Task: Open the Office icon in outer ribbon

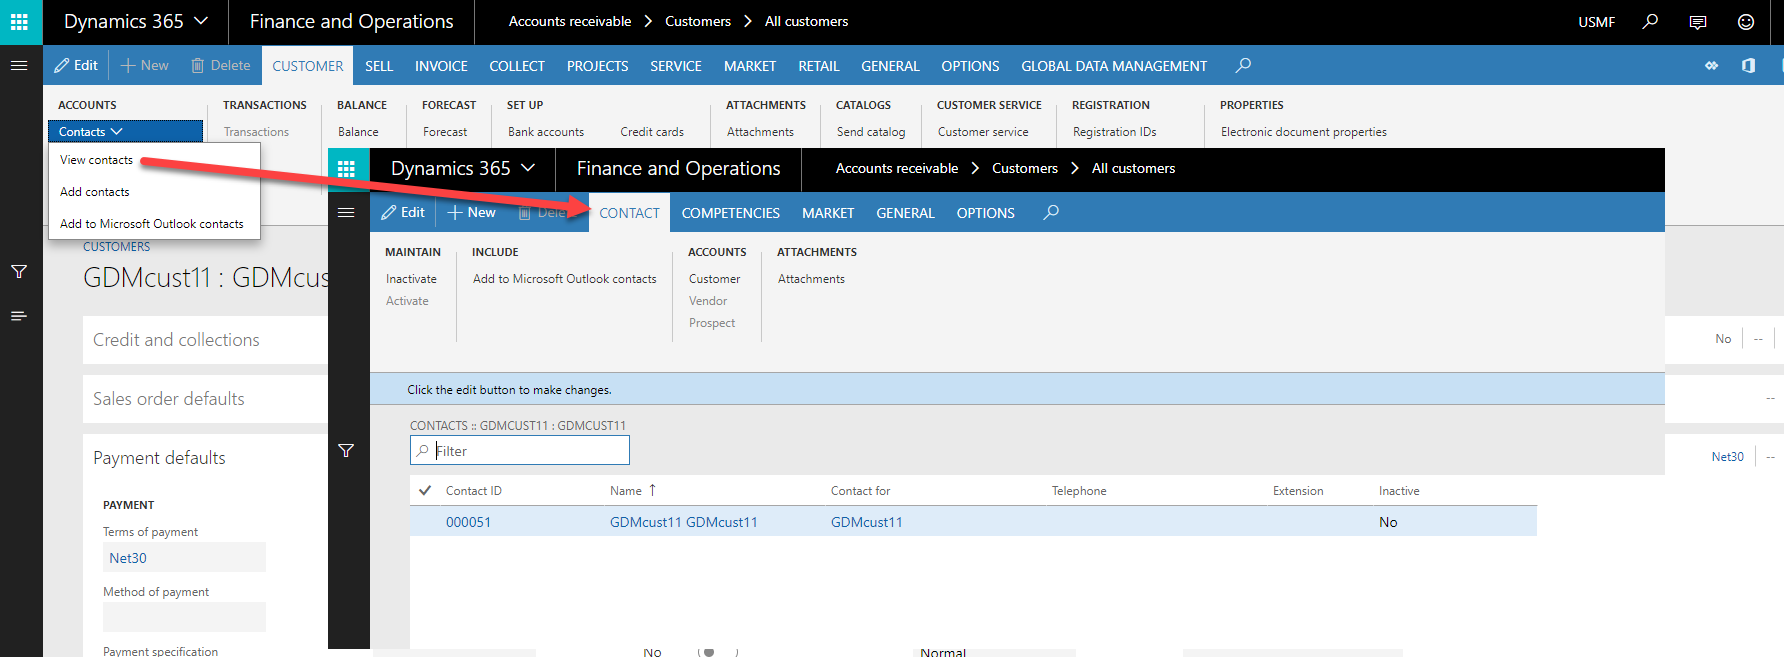Action: coord(1748,65)
